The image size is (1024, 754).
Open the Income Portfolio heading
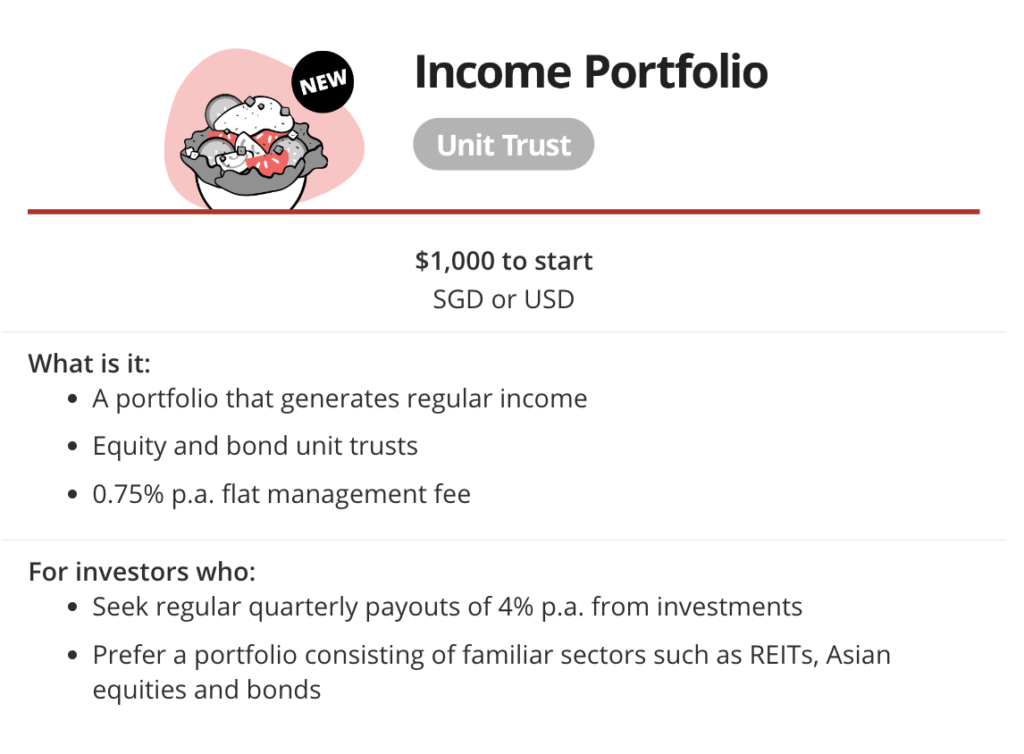[x=591, y=71]
